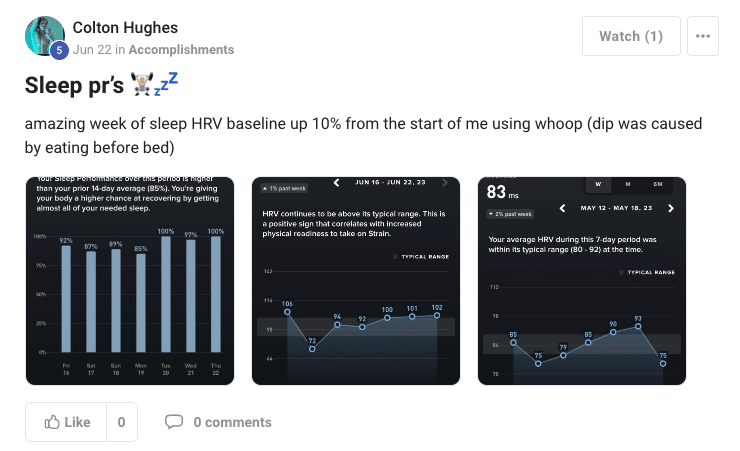This screenshot has width=740, height=451.
Task: Go to next week in May 12-18 chart
Action: (671, 208)
